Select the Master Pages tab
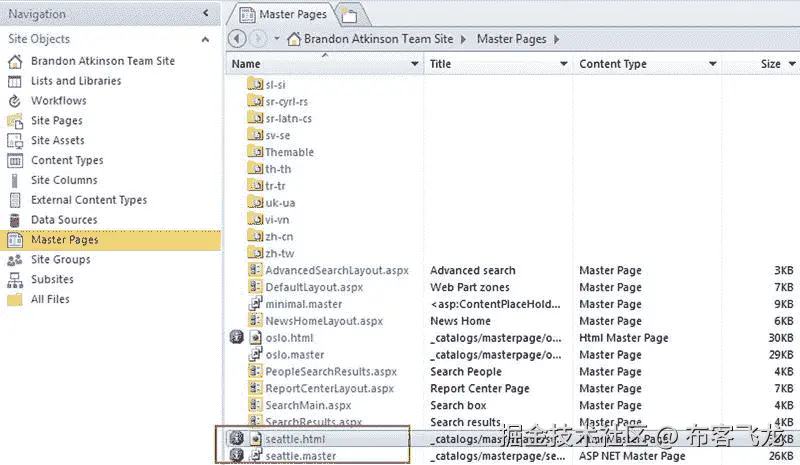 point(283,14)
